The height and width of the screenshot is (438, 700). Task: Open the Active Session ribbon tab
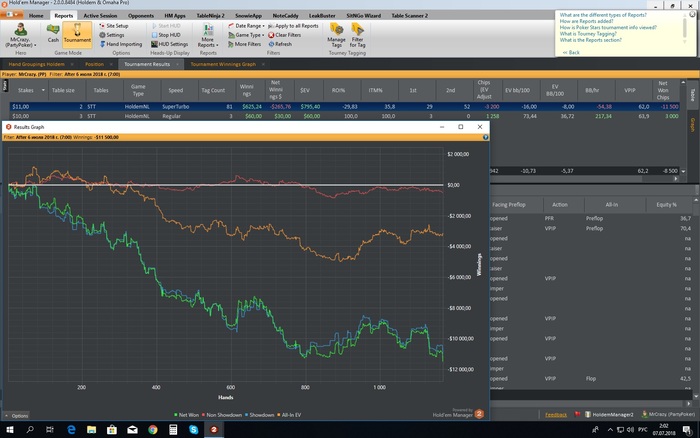coord(100,15)
